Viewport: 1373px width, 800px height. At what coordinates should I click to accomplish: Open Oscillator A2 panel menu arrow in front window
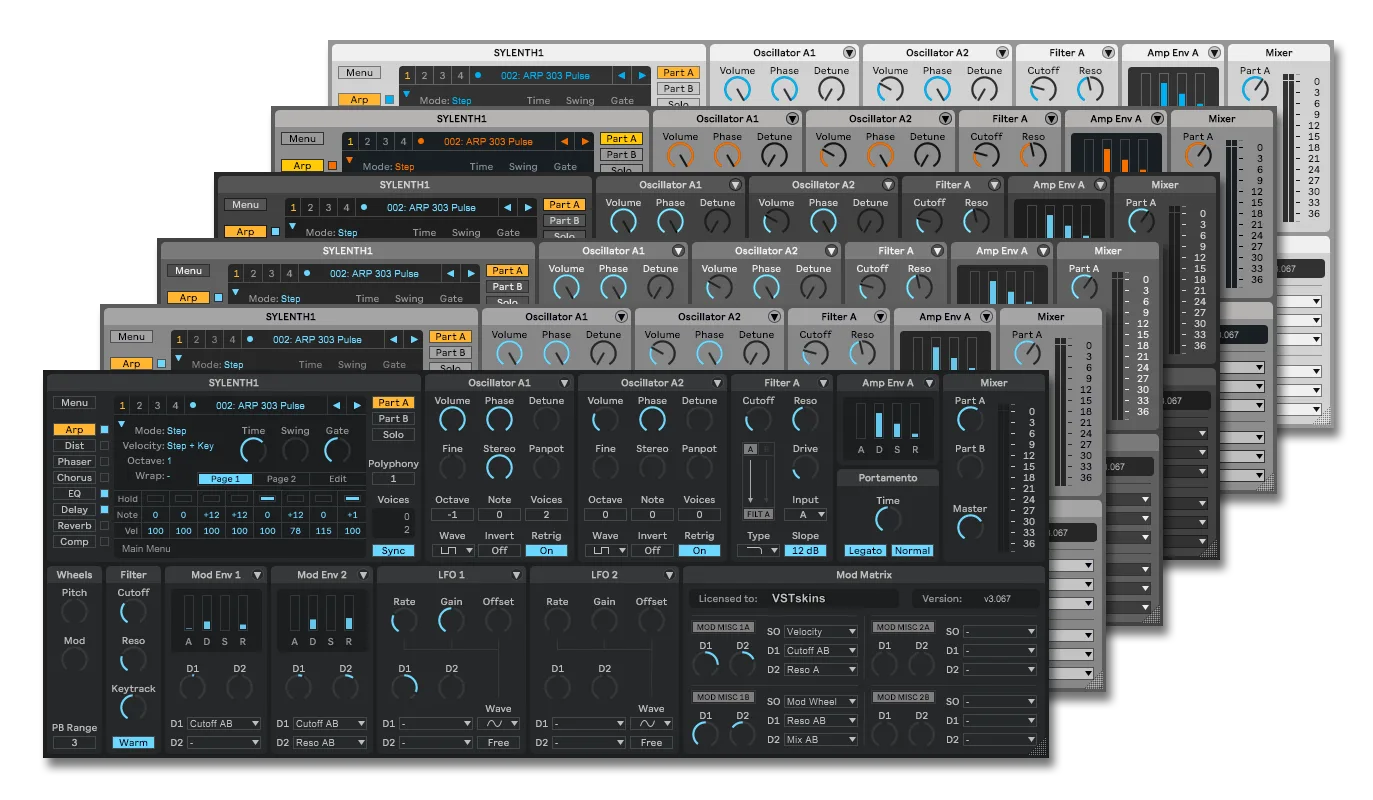(717, 383)
